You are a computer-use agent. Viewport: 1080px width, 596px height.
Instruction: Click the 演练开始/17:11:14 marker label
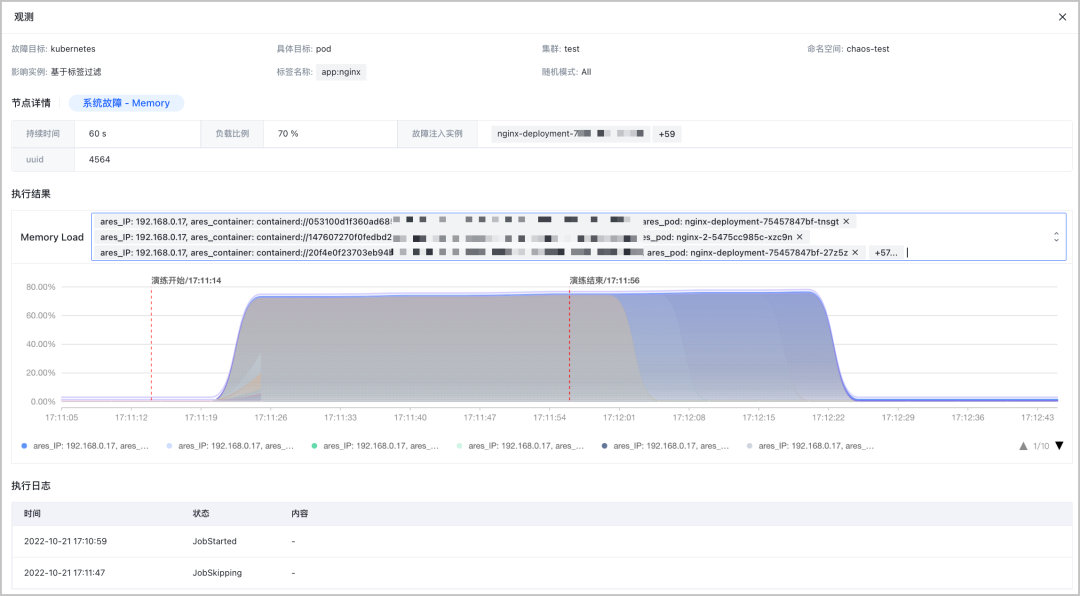pos(187,280)
